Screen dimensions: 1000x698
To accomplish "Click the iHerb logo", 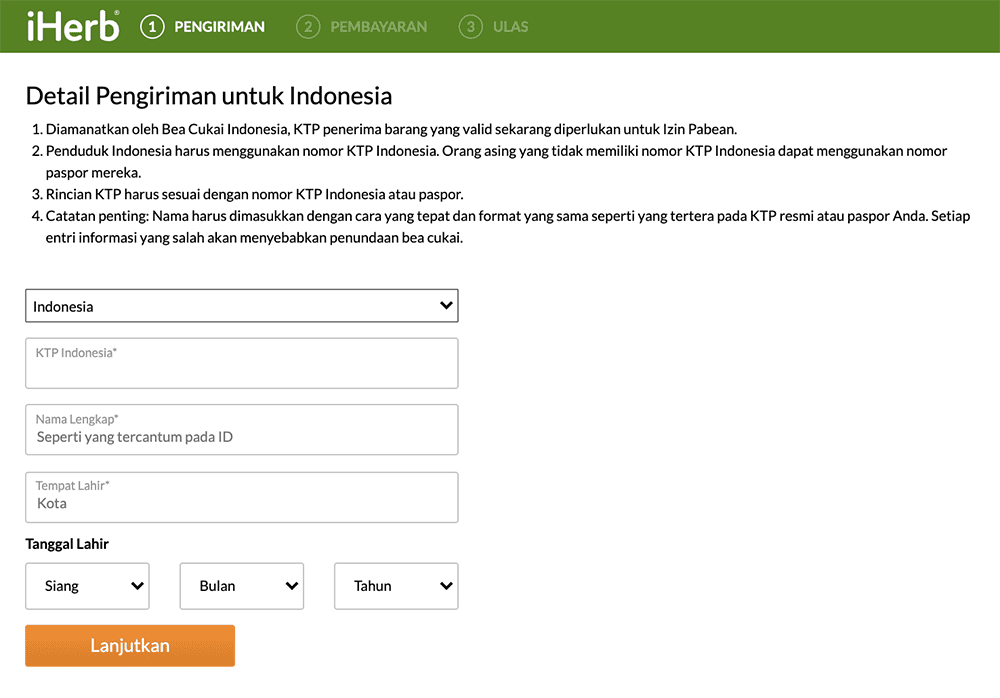I will (73, 26).
